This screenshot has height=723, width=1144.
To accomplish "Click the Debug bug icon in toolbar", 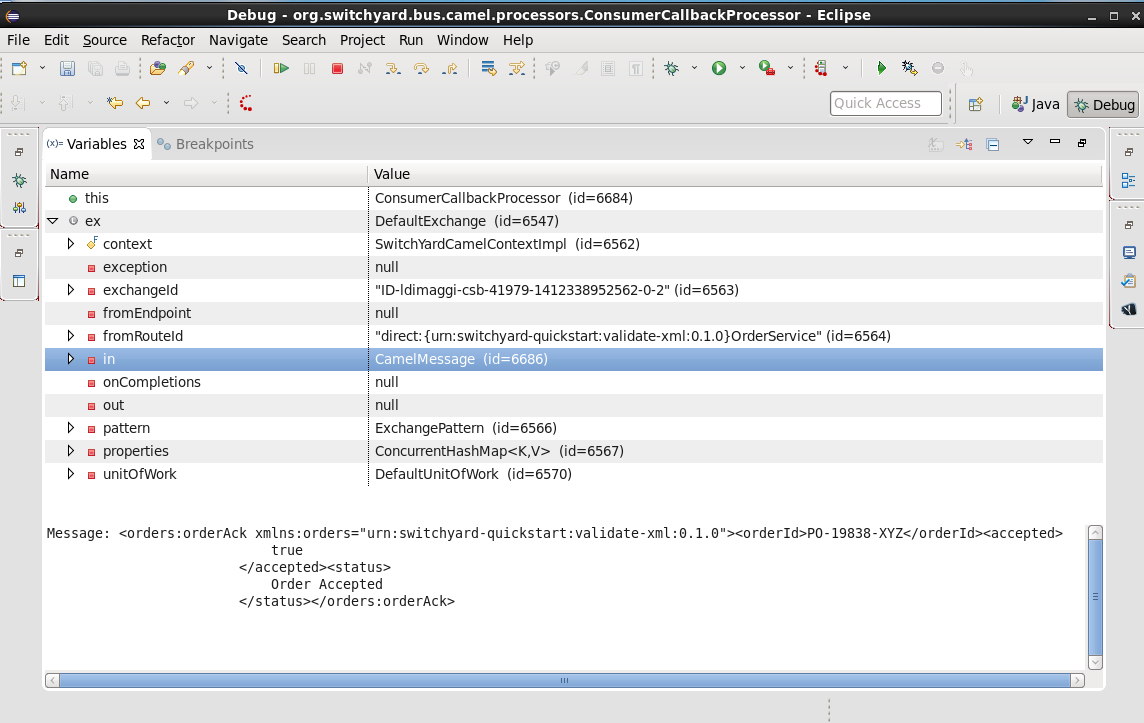I will (671, 69).
